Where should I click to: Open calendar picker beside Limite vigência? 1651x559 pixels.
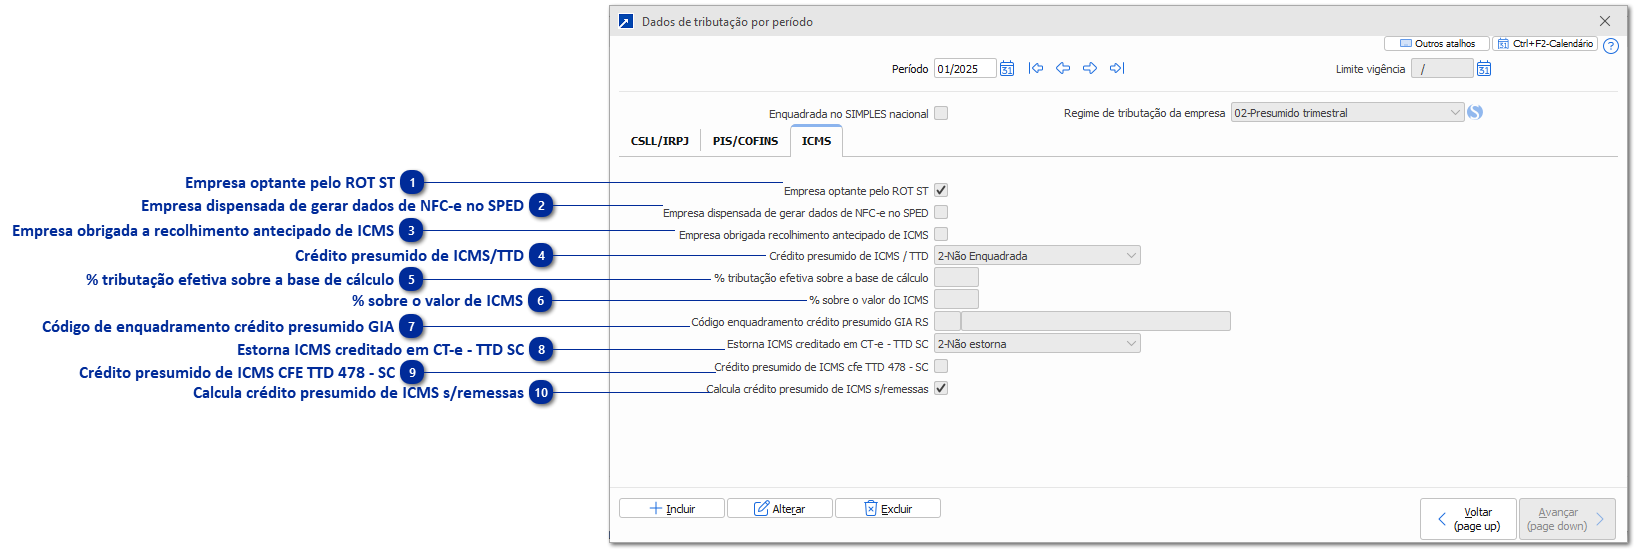pyautogui.click(x=1484, y=69)
